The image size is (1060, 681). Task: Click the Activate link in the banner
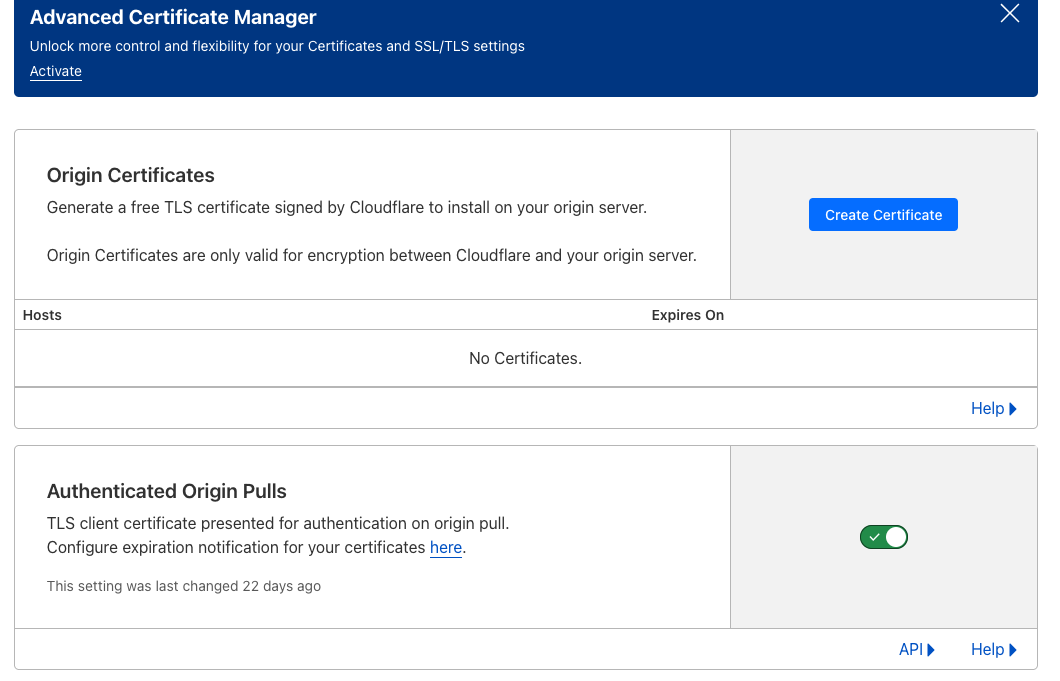click(x=56, y=72)
